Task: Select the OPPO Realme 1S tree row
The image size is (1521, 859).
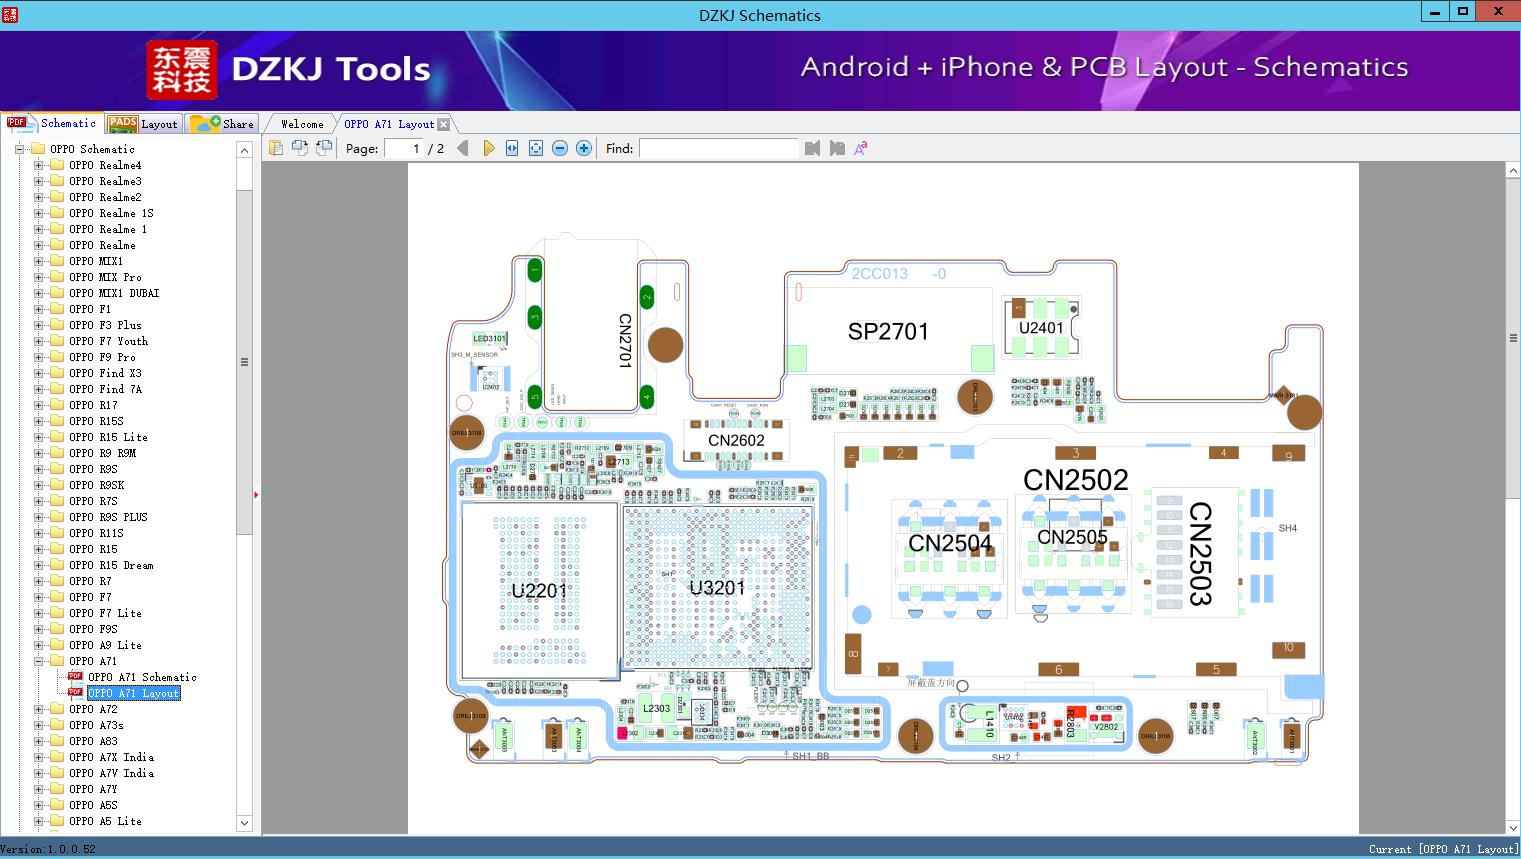Action: pyautogui.click(x=111, y=213)
